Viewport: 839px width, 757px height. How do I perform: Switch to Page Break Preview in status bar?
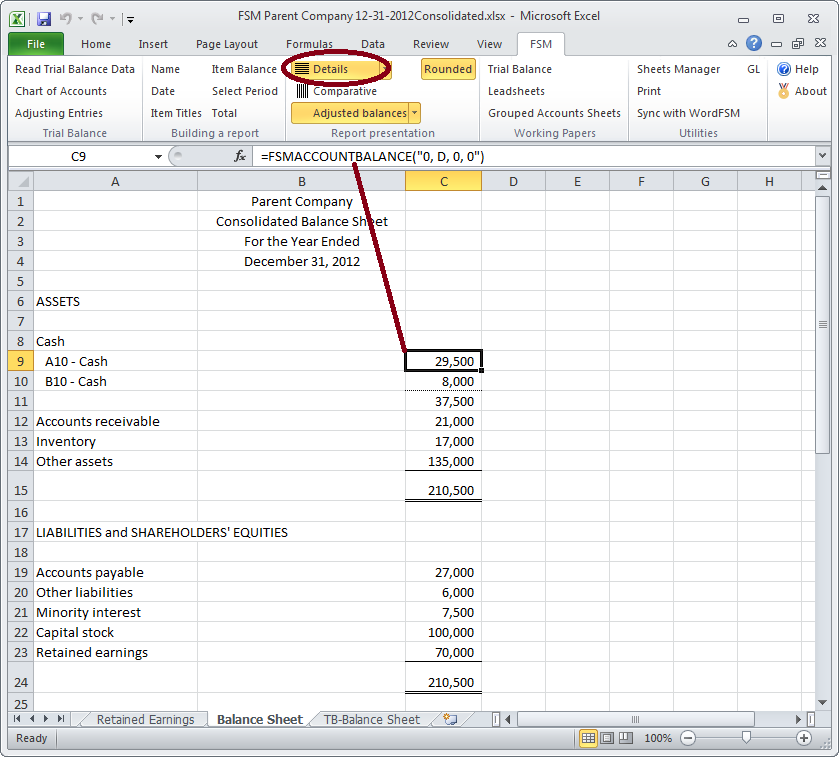point(626,738)
